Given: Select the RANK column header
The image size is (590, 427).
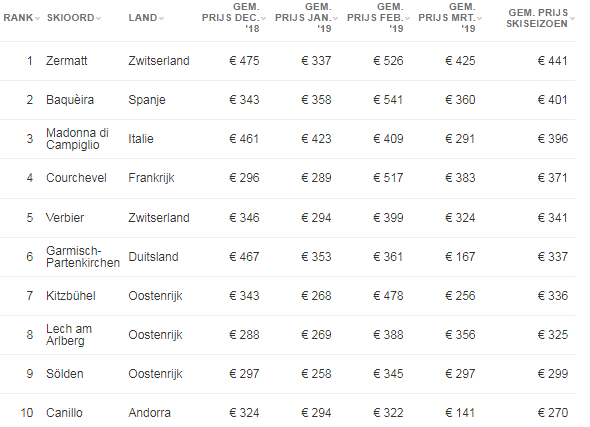Looking at the screenshot, I should pyautogui.click(x=18, y=18).
